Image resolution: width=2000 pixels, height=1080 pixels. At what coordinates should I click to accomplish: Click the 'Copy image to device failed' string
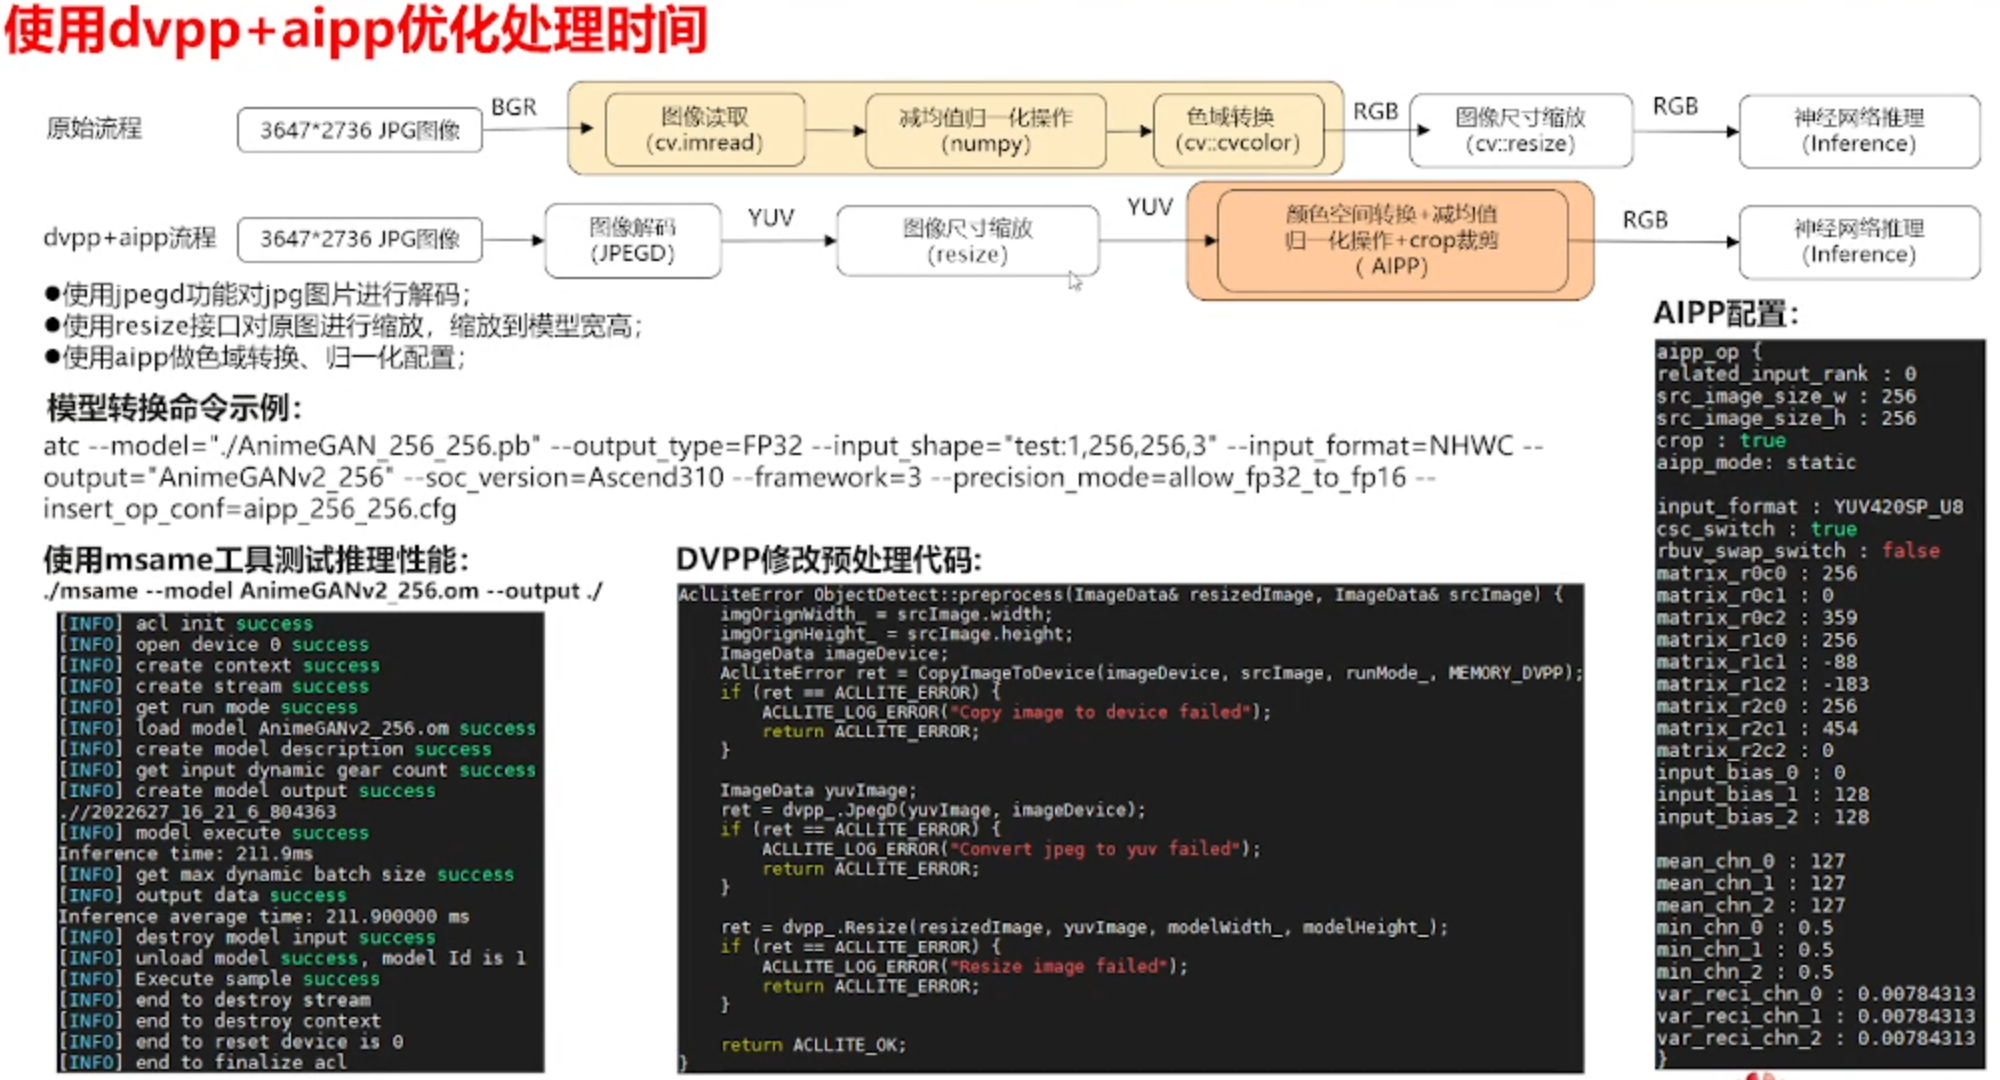[1103, 712]
